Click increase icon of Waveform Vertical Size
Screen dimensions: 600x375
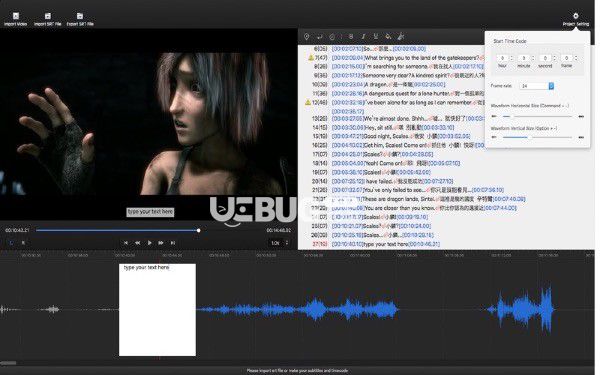coord(581,137)
